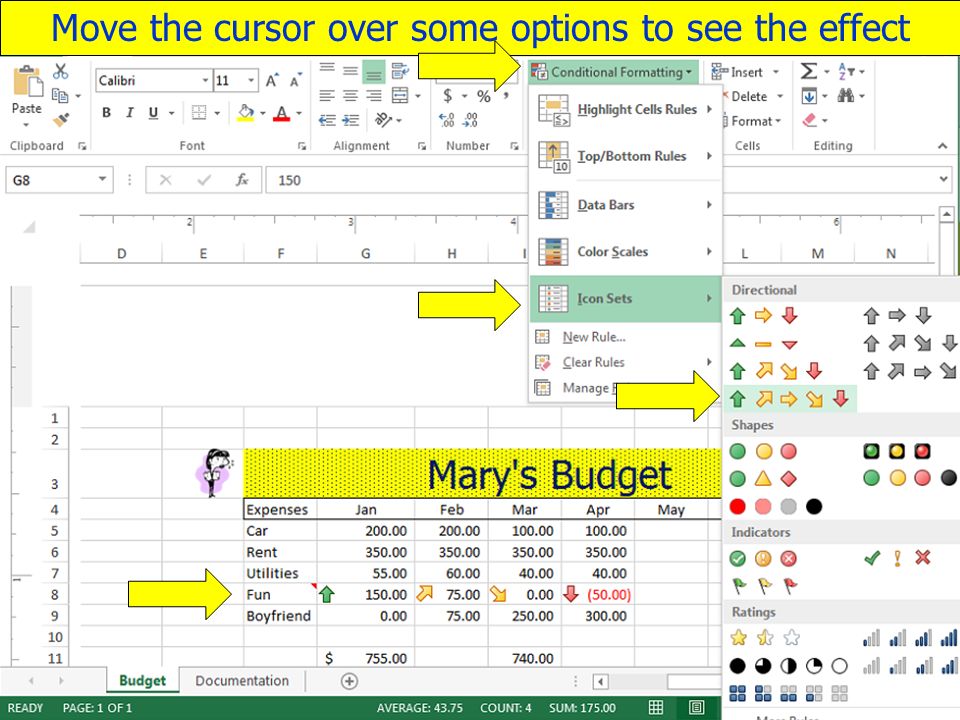Click the red Font Color A
The height and width of the screenshot is (720, 960).
coord(282,113)
